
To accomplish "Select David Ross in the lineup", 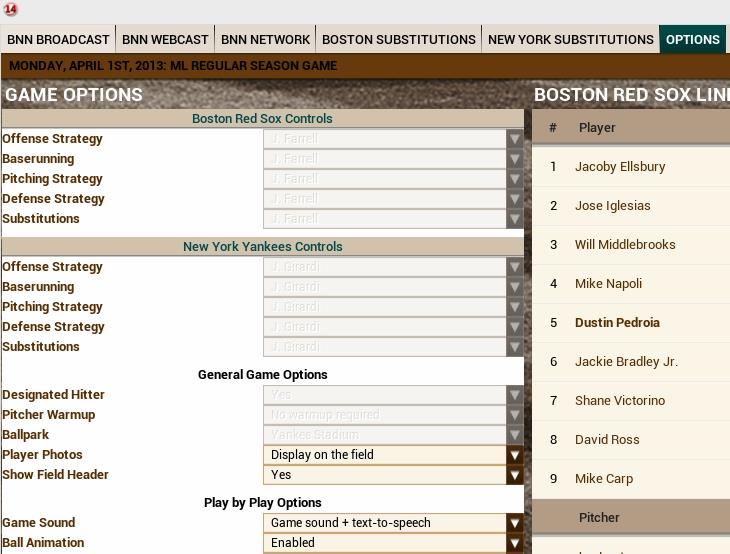I will click(607, 440).
